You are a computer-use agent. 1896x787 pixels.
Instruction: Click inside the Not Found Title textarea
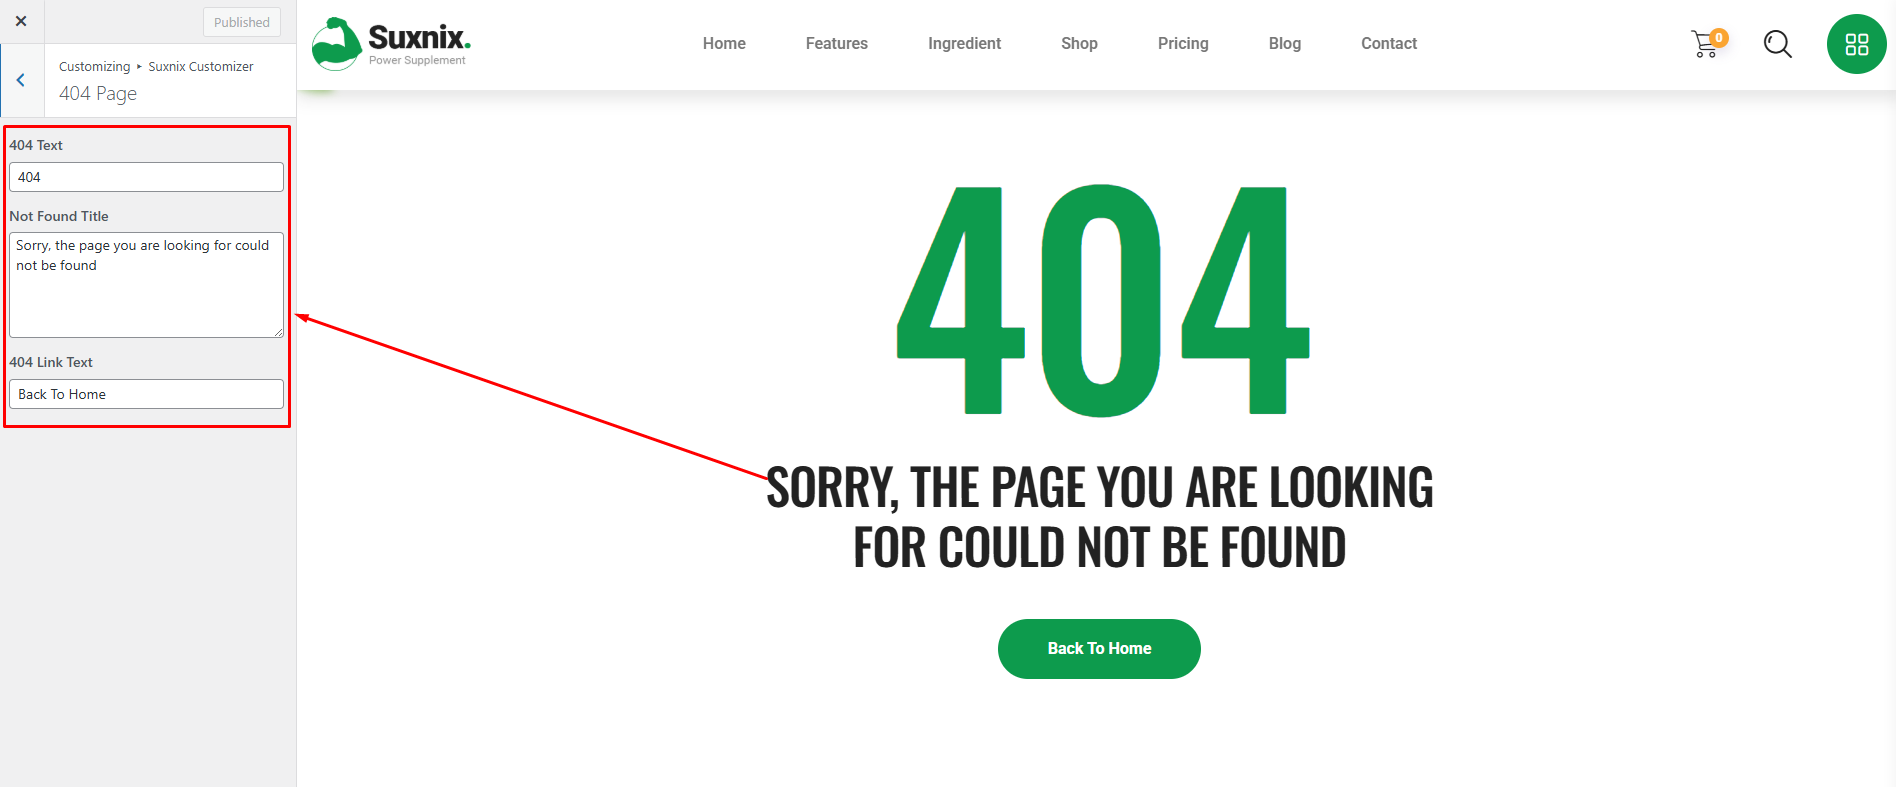click(146, 285)
